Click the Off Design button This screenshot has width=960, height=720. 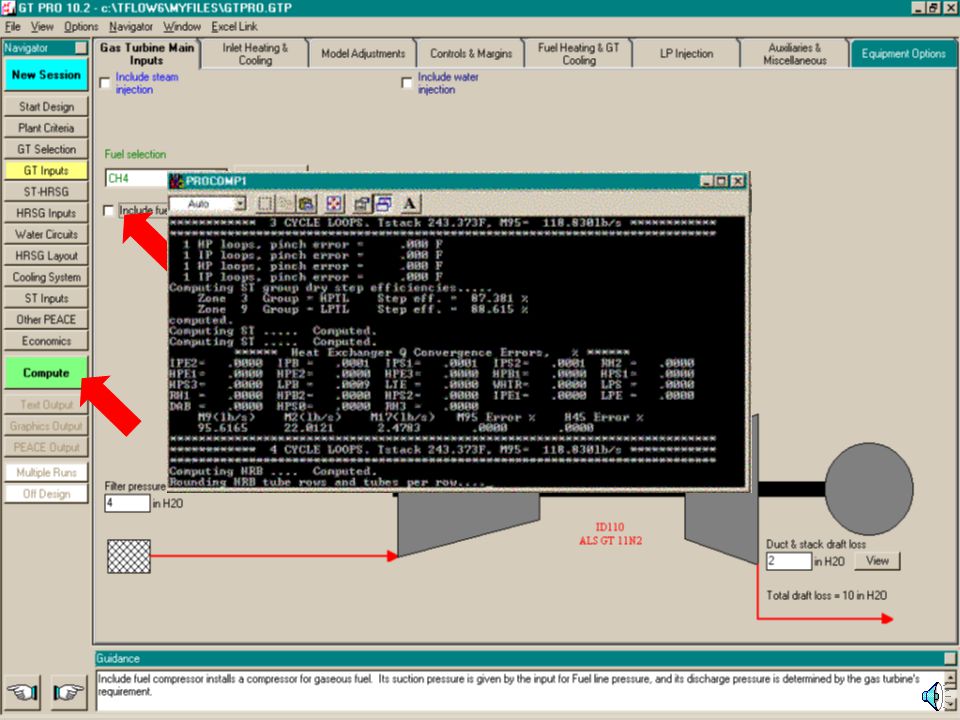click(46, 494)
